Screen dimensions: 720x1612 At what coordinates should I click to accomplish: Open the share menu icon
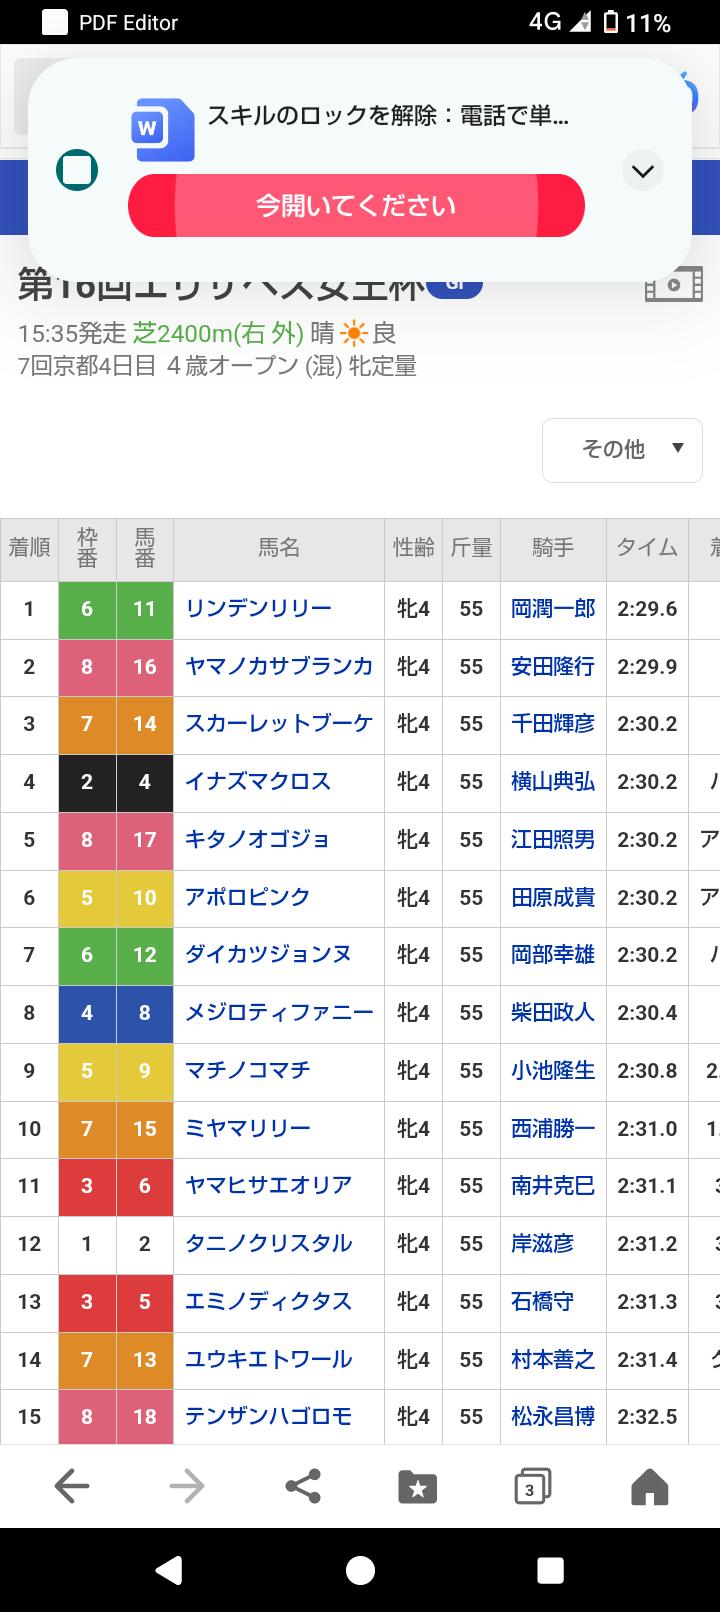(x=303, y=1486)
